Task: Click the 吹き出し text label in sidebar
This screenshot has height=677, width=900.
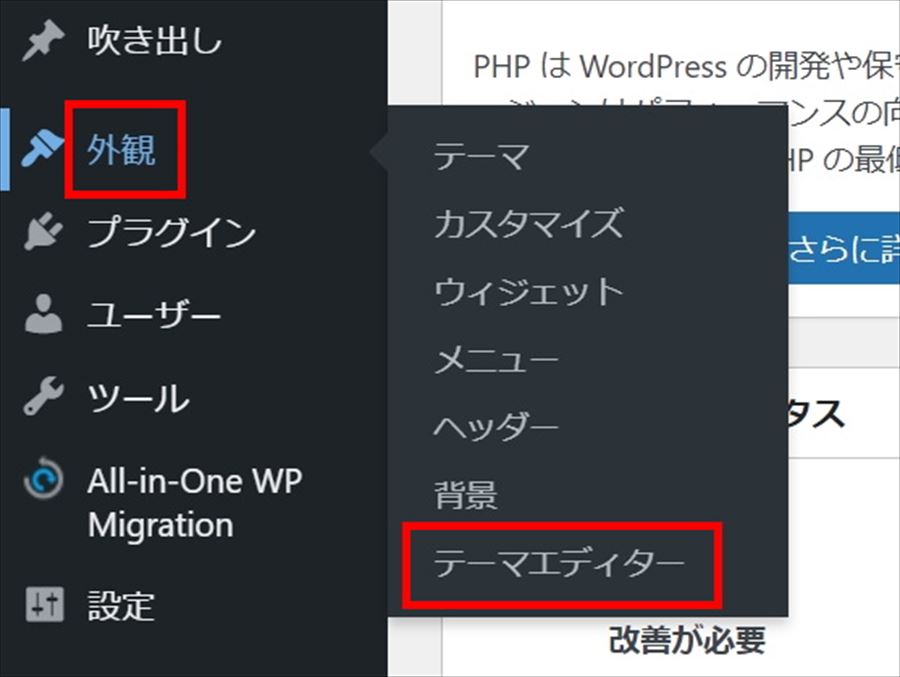Action: tap(155, 43)
